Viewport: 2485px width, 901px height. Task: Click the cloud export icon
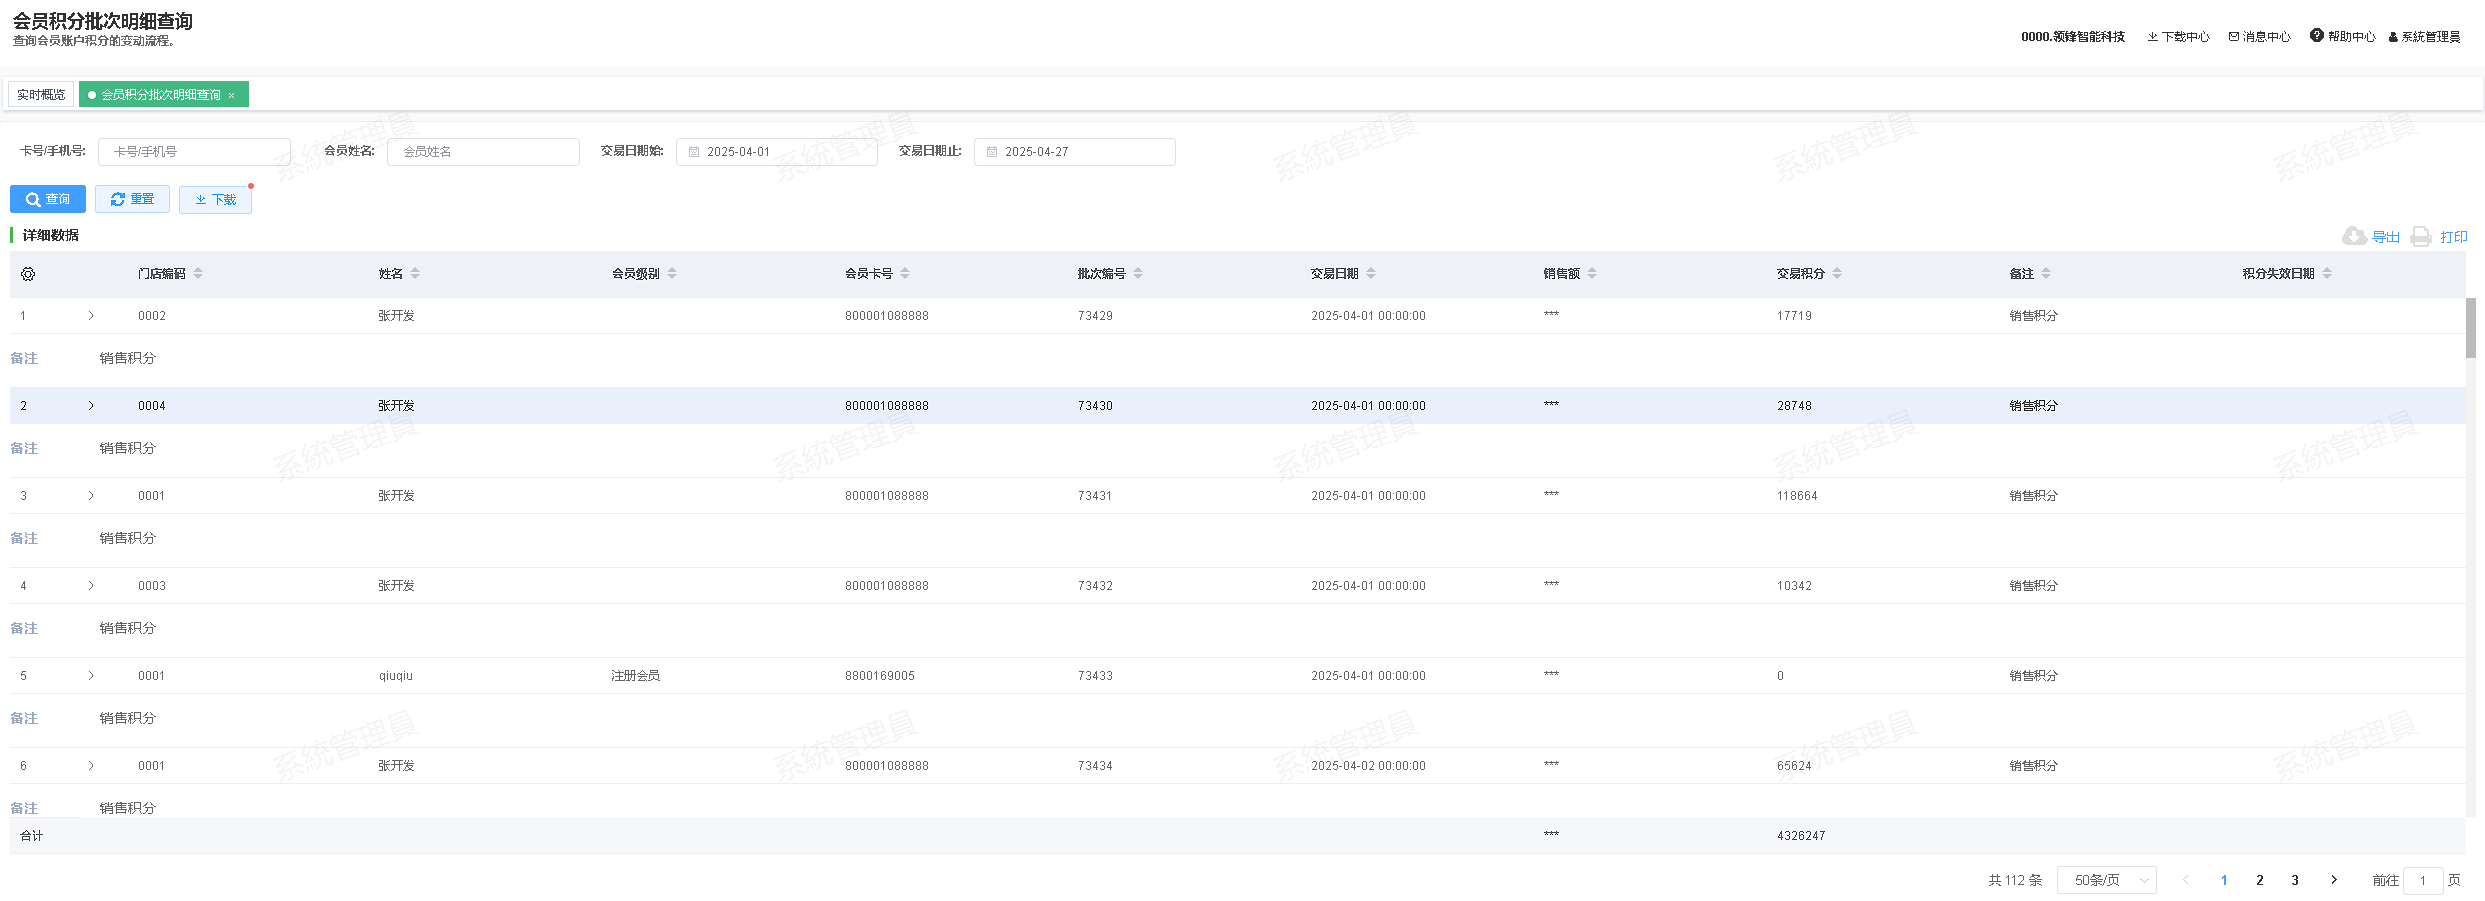pos(2354,236)
